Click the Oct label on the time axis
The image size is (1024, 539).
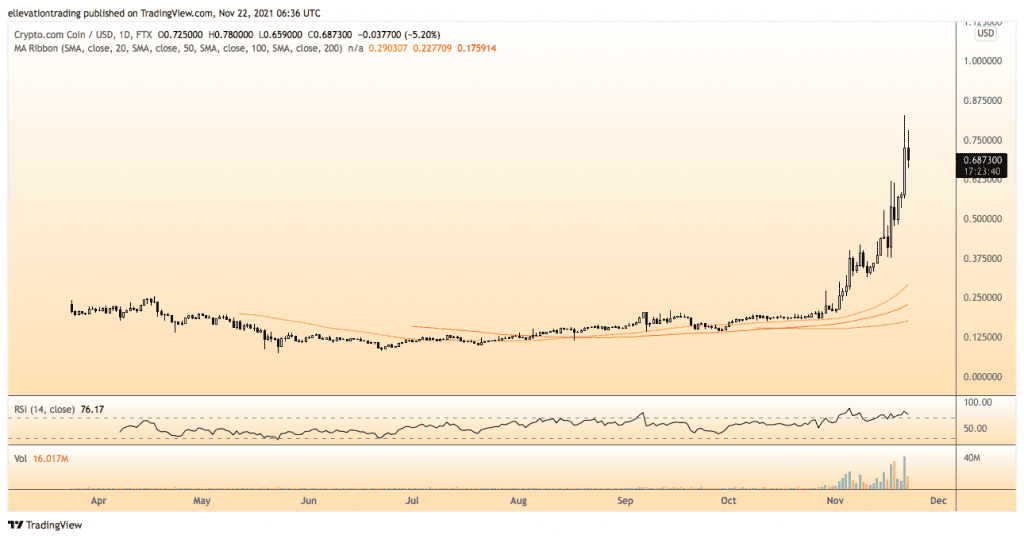728,501
